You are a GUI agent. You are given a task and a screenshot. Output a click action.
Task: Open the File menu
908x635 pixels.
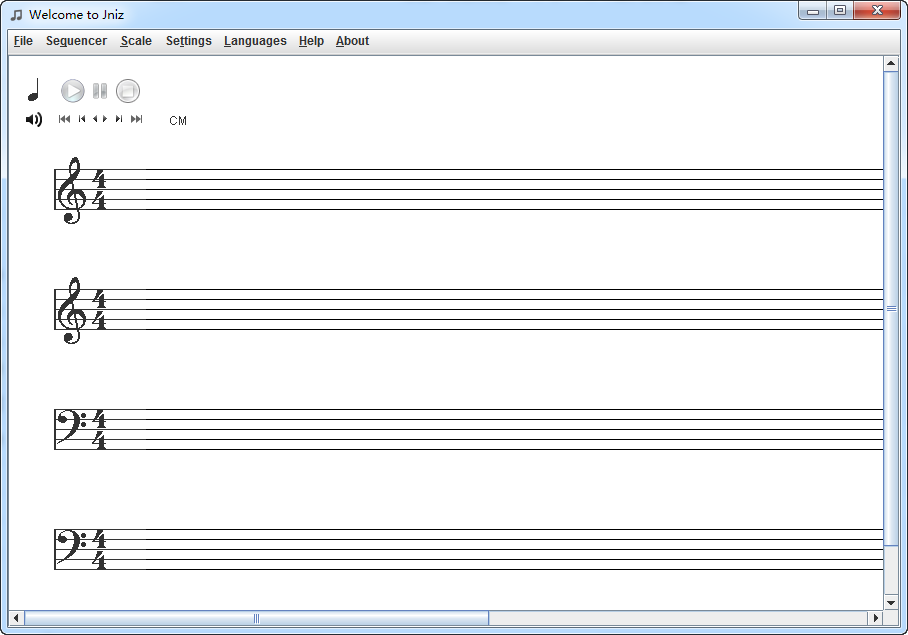click(22, 41)
